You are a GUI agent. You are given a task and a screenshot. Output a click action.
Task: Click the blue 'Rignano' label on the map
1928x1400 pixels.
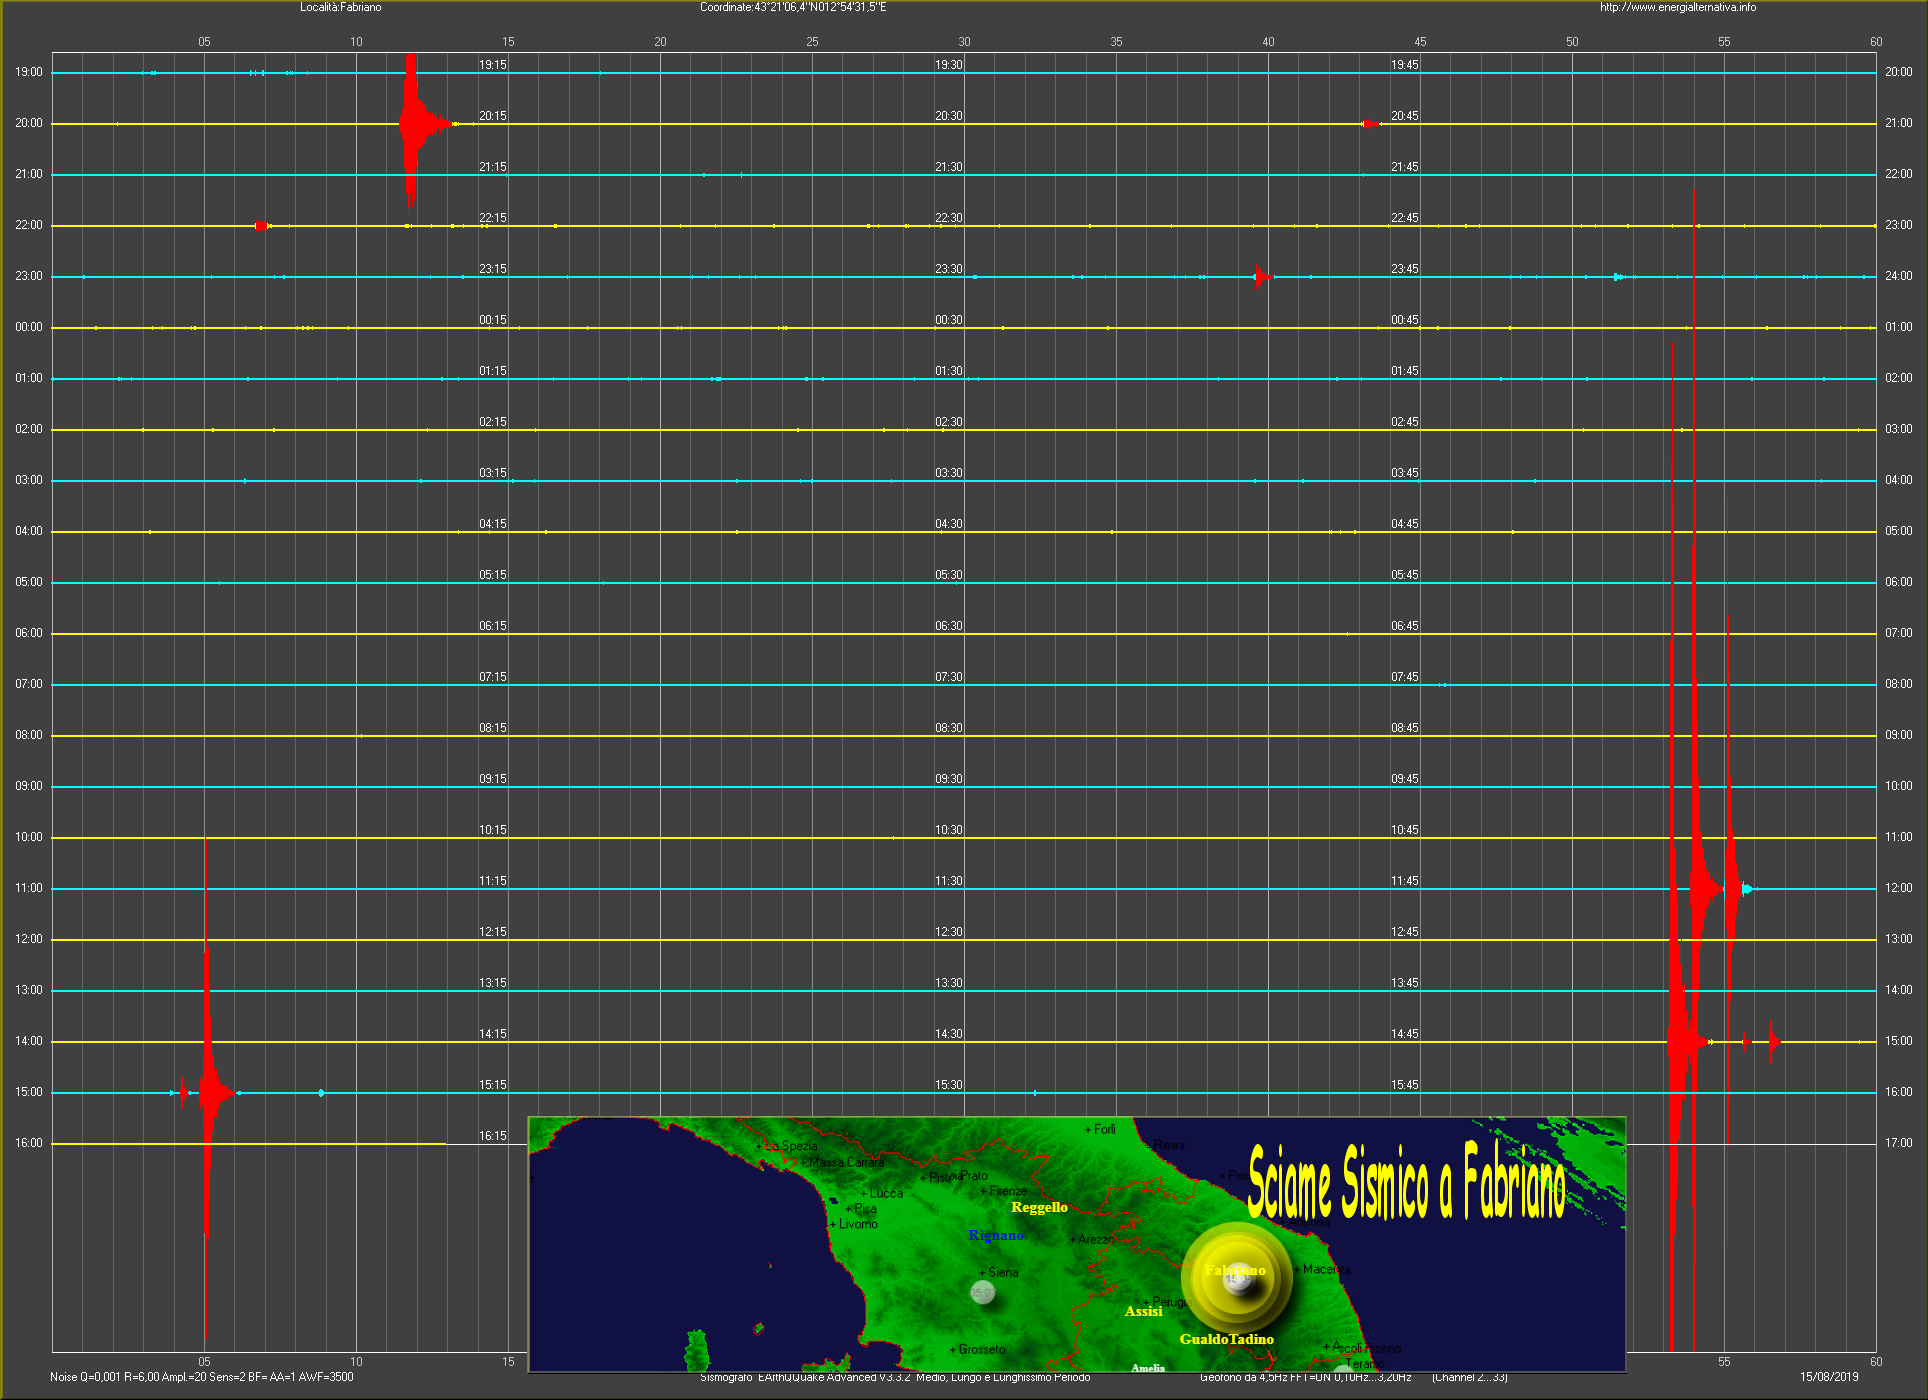coord(996,1235)
